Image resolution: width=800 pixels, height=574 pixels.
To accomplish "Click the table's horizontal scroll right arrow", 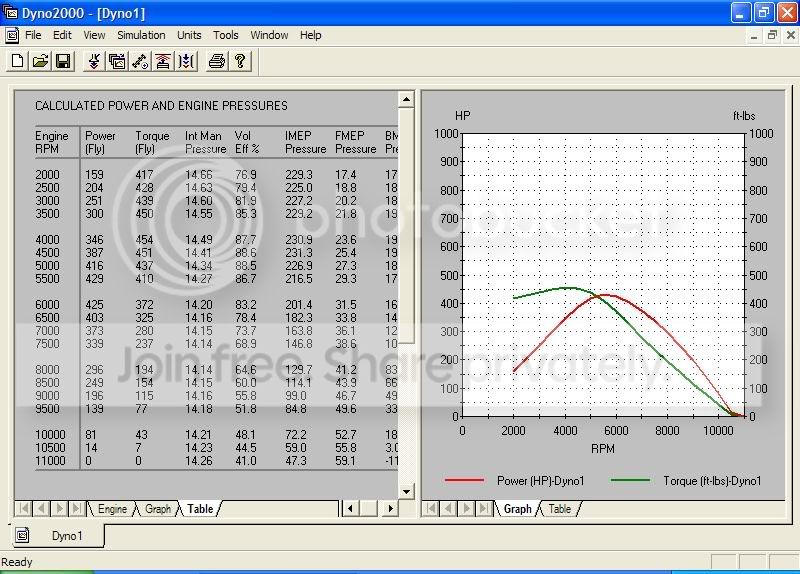I will coord(391,508).
